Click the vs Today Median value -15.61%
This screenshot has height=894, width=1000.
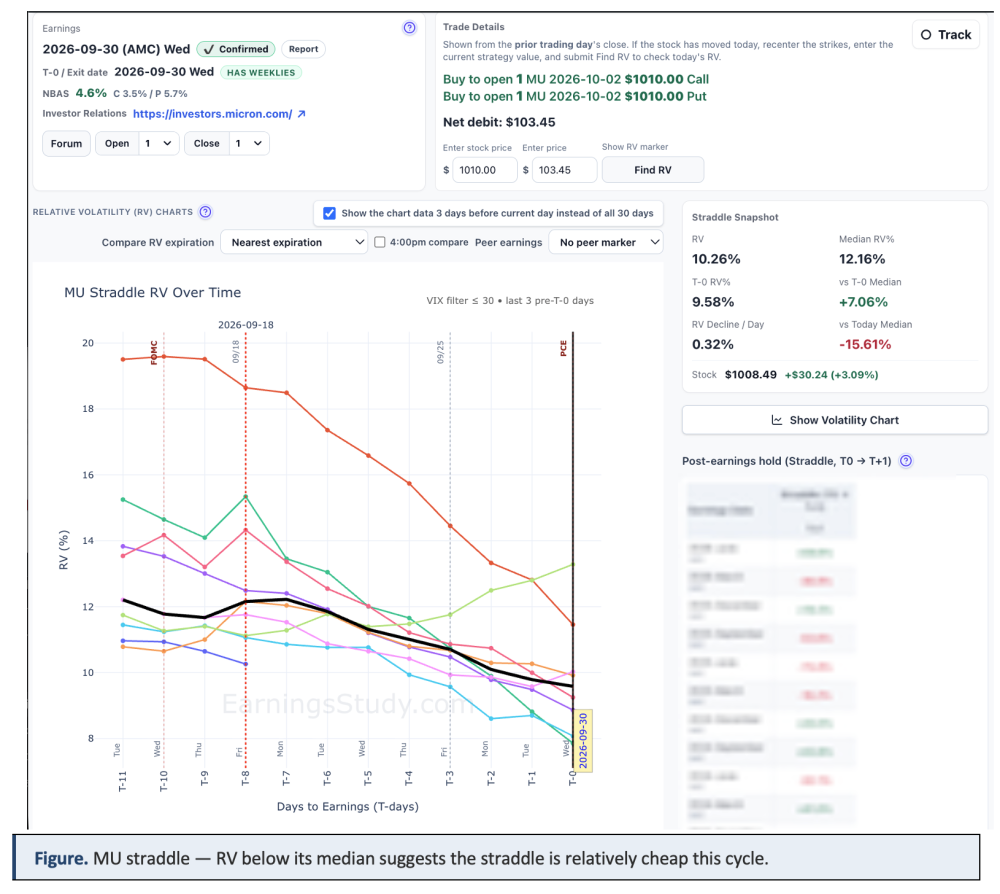tap(865, 344)
